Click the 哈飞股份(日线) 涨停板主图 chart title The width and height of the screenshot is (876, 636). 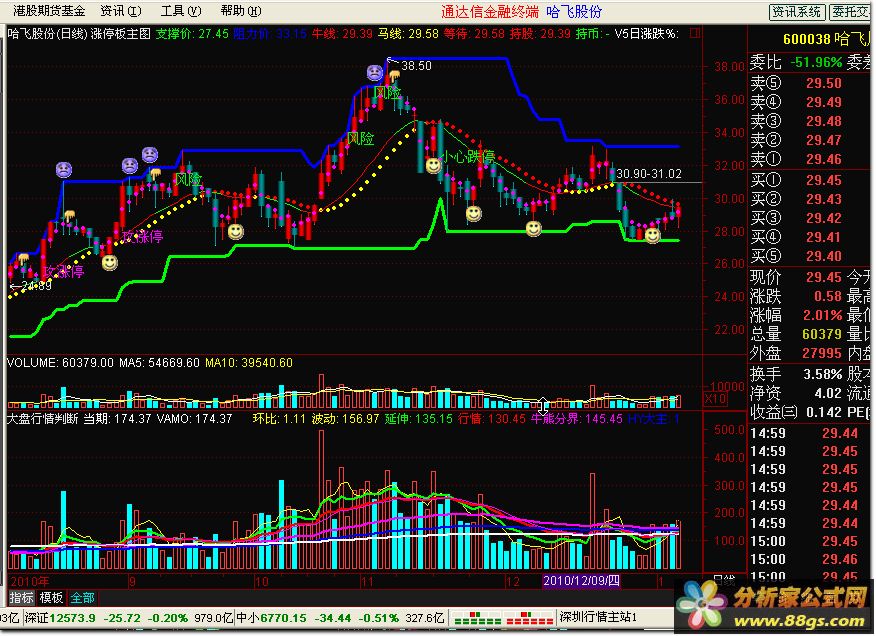click(x=79, y=34)
